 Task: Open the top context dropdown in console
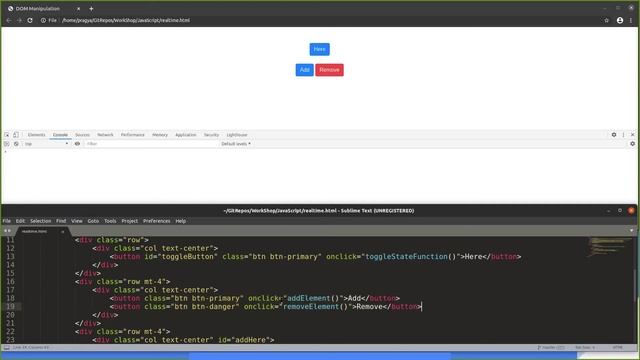point(46,144)
